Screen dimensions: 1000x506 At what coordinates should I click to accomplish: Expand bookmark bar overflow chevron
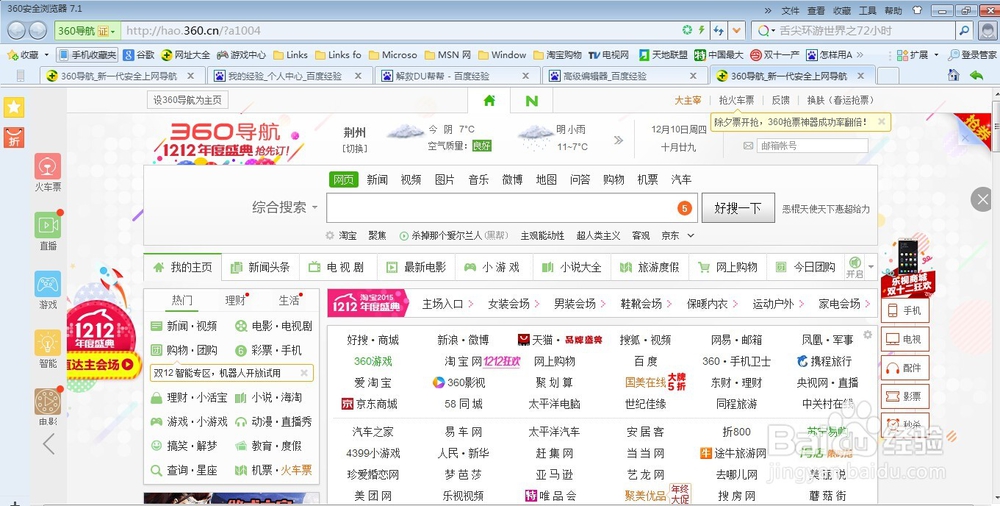860,55
